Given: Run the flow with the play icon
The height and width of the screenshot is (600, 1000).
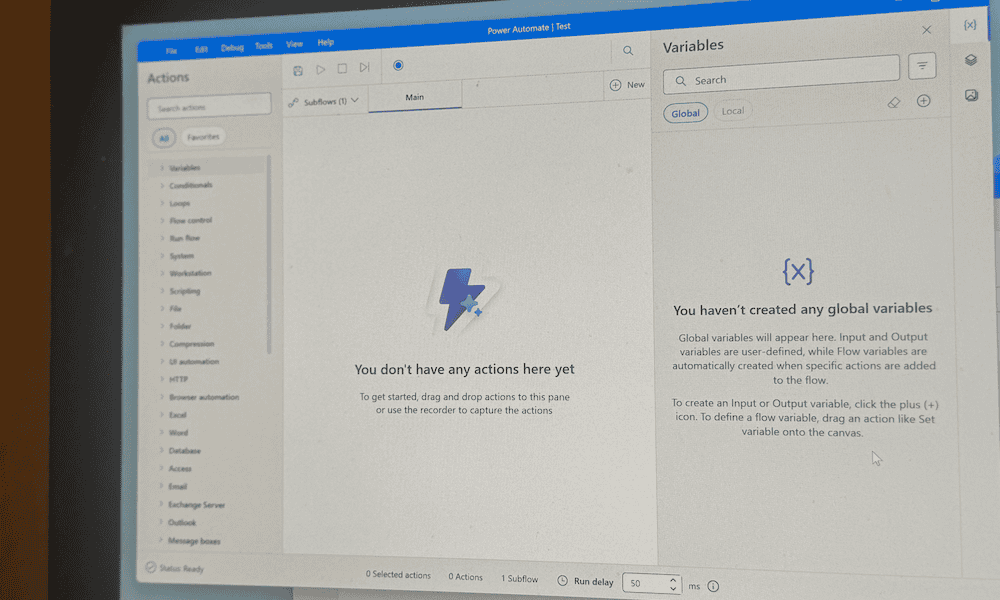Looking at the screenshot, I should pos(321,70).
